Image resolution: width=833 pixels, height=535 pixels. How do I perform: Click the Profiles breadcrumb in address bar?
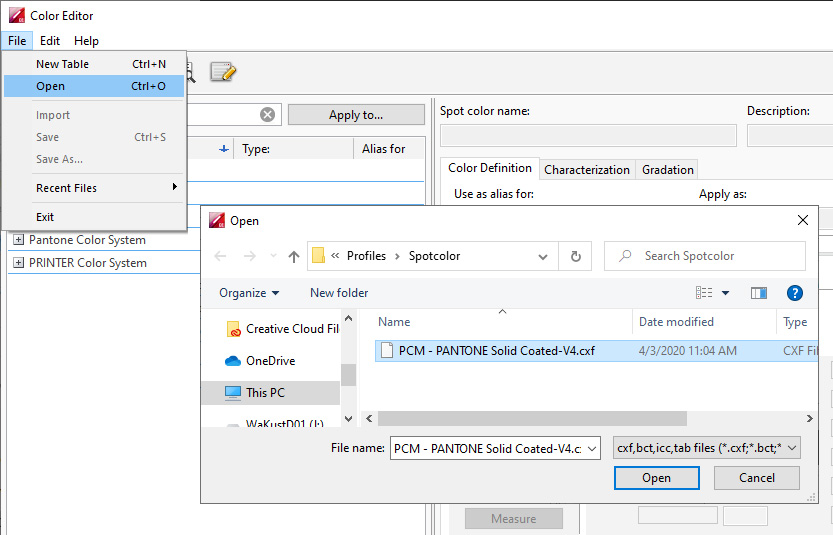tap(367, 256)
